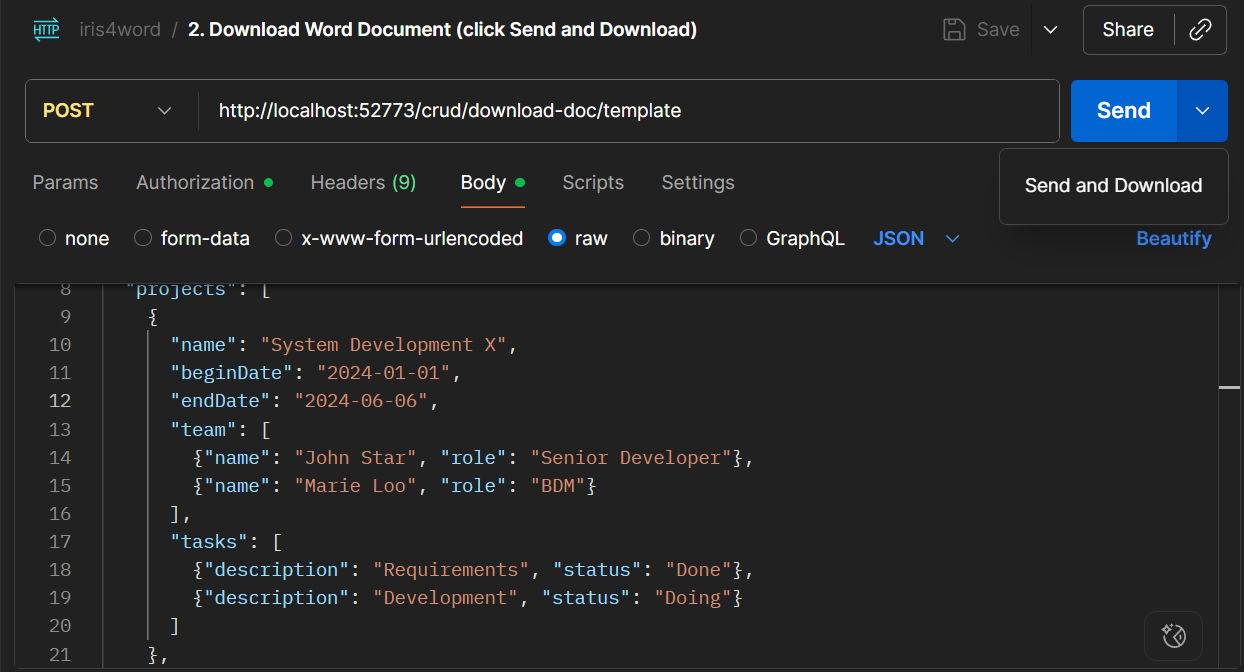Expand the Send button arrow dropdown

click(x=1202, y=111)
